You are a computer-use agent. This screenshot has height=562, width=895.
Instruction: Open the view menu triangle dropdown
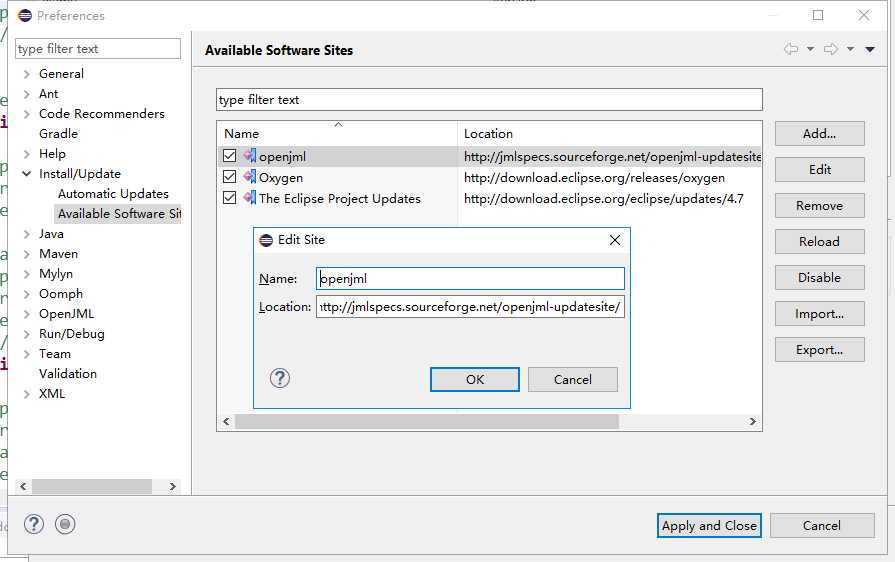point(870,50)
